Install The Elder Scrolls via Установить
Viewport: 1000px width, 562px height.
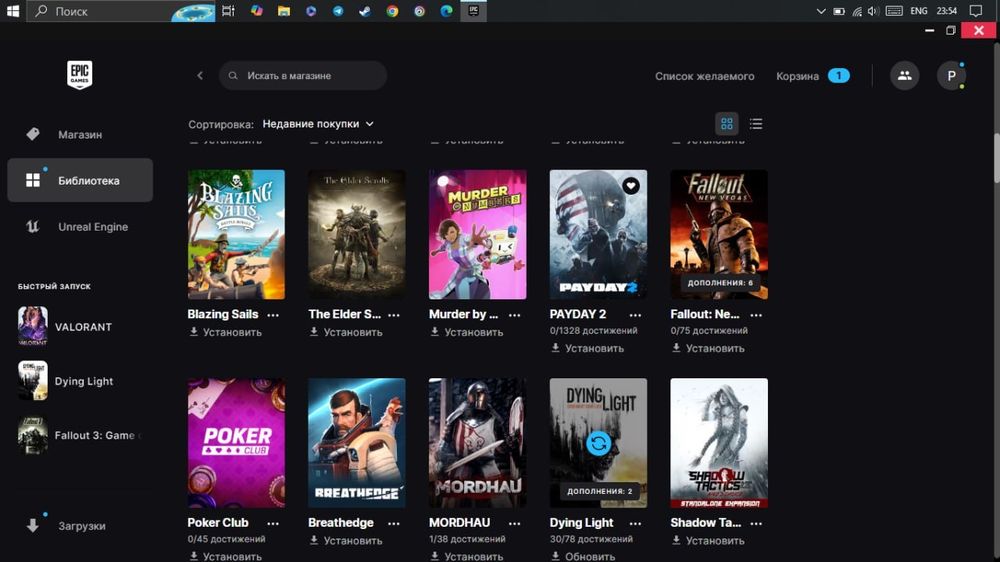pos(346,332)
